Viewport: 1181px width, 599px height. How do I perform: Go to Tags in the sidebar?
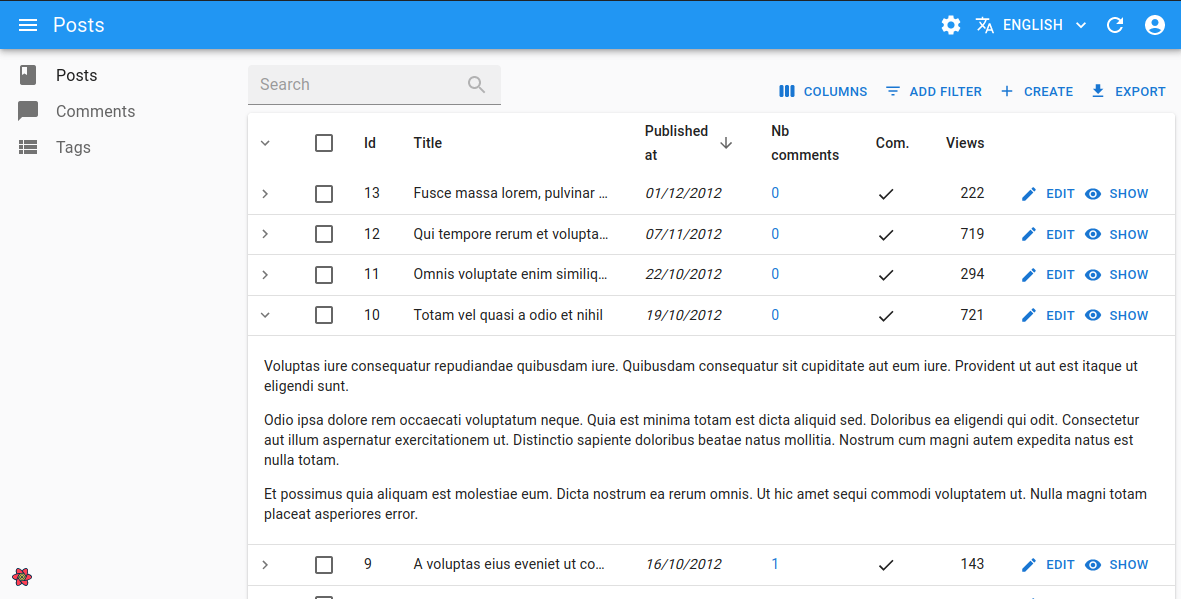pos(73,147)
